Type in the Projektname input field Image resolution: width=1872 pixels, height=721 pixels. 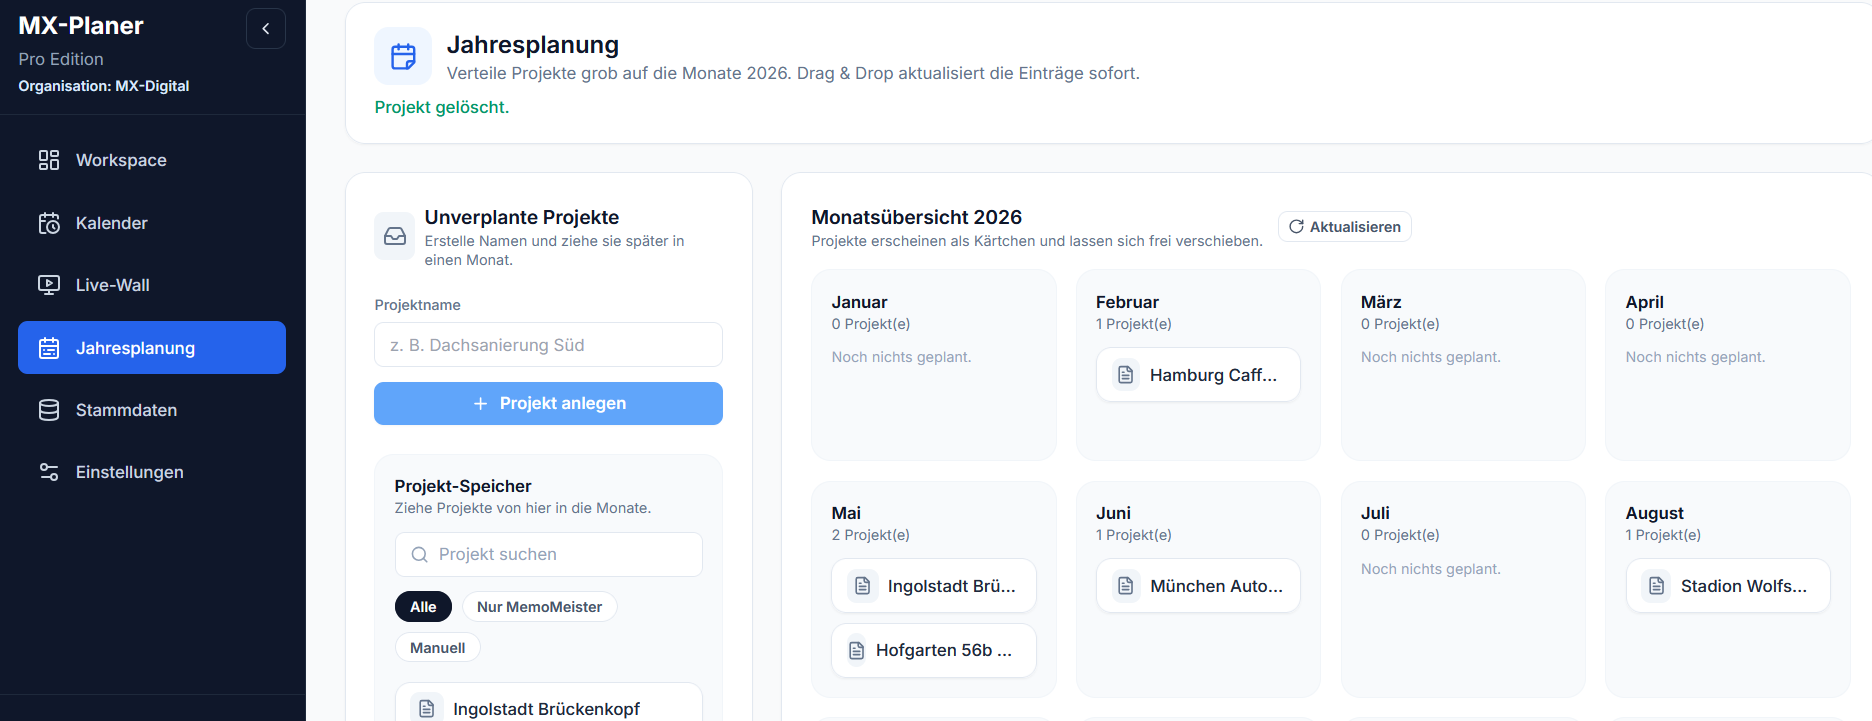(548, 345)
